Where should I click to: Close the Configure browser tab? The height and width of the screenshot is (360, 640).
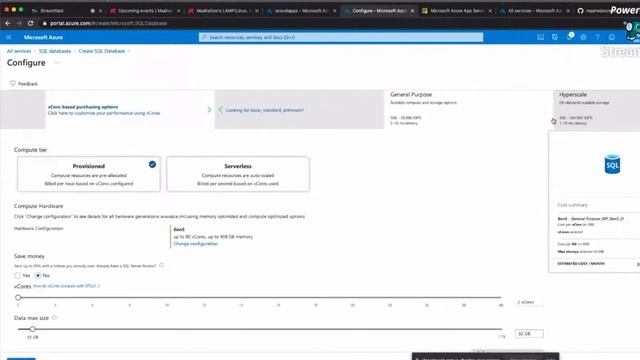(412, 11)
